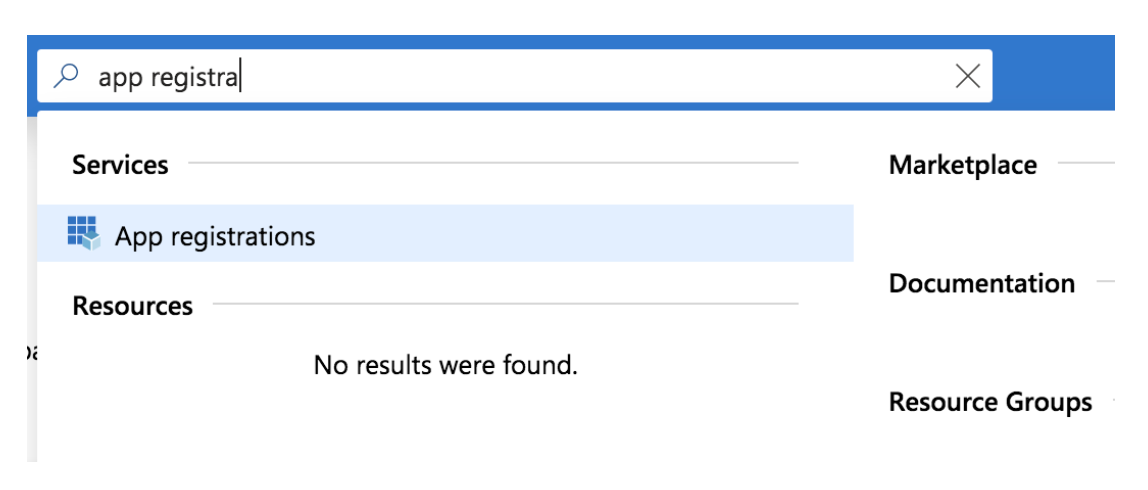The width and height of the screenshot is (1148, 490).
Task: Click the blue header bar right of search
Action: pyautogui.click(x=1053, y=75)
